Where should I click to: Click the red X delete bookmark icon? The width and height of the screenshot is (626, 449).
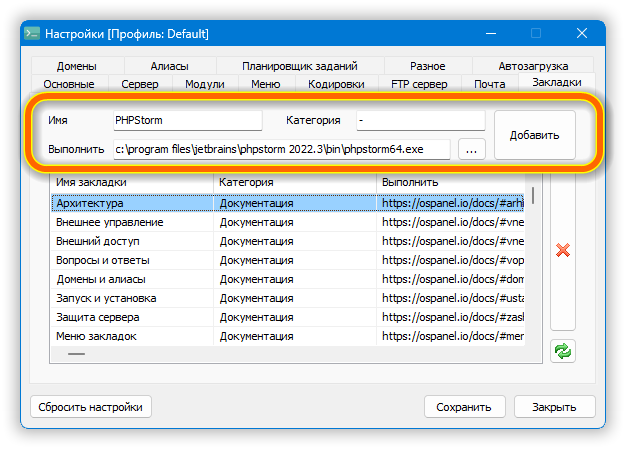click(562, 250)
